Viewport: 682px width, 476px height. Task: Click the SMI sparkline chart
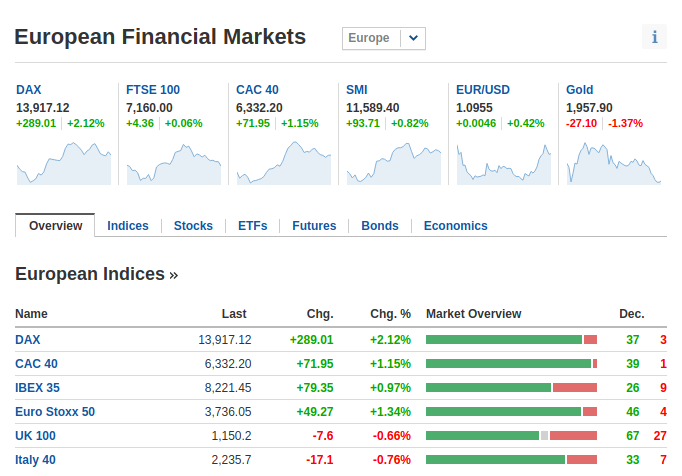[394, 163]
